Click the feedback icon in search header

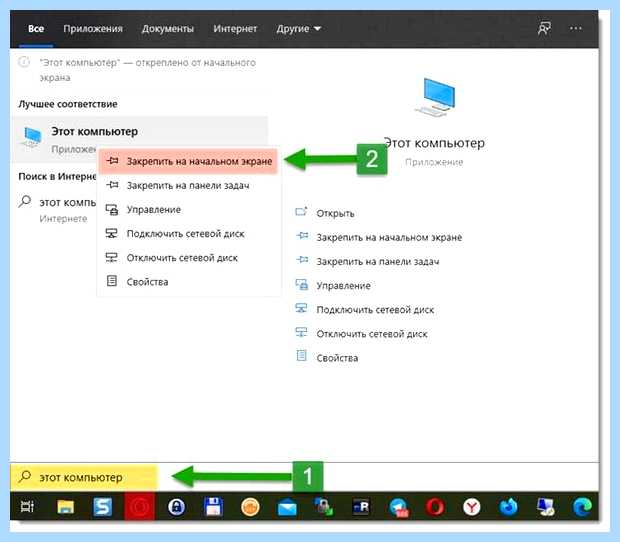[x=544, y=28]
